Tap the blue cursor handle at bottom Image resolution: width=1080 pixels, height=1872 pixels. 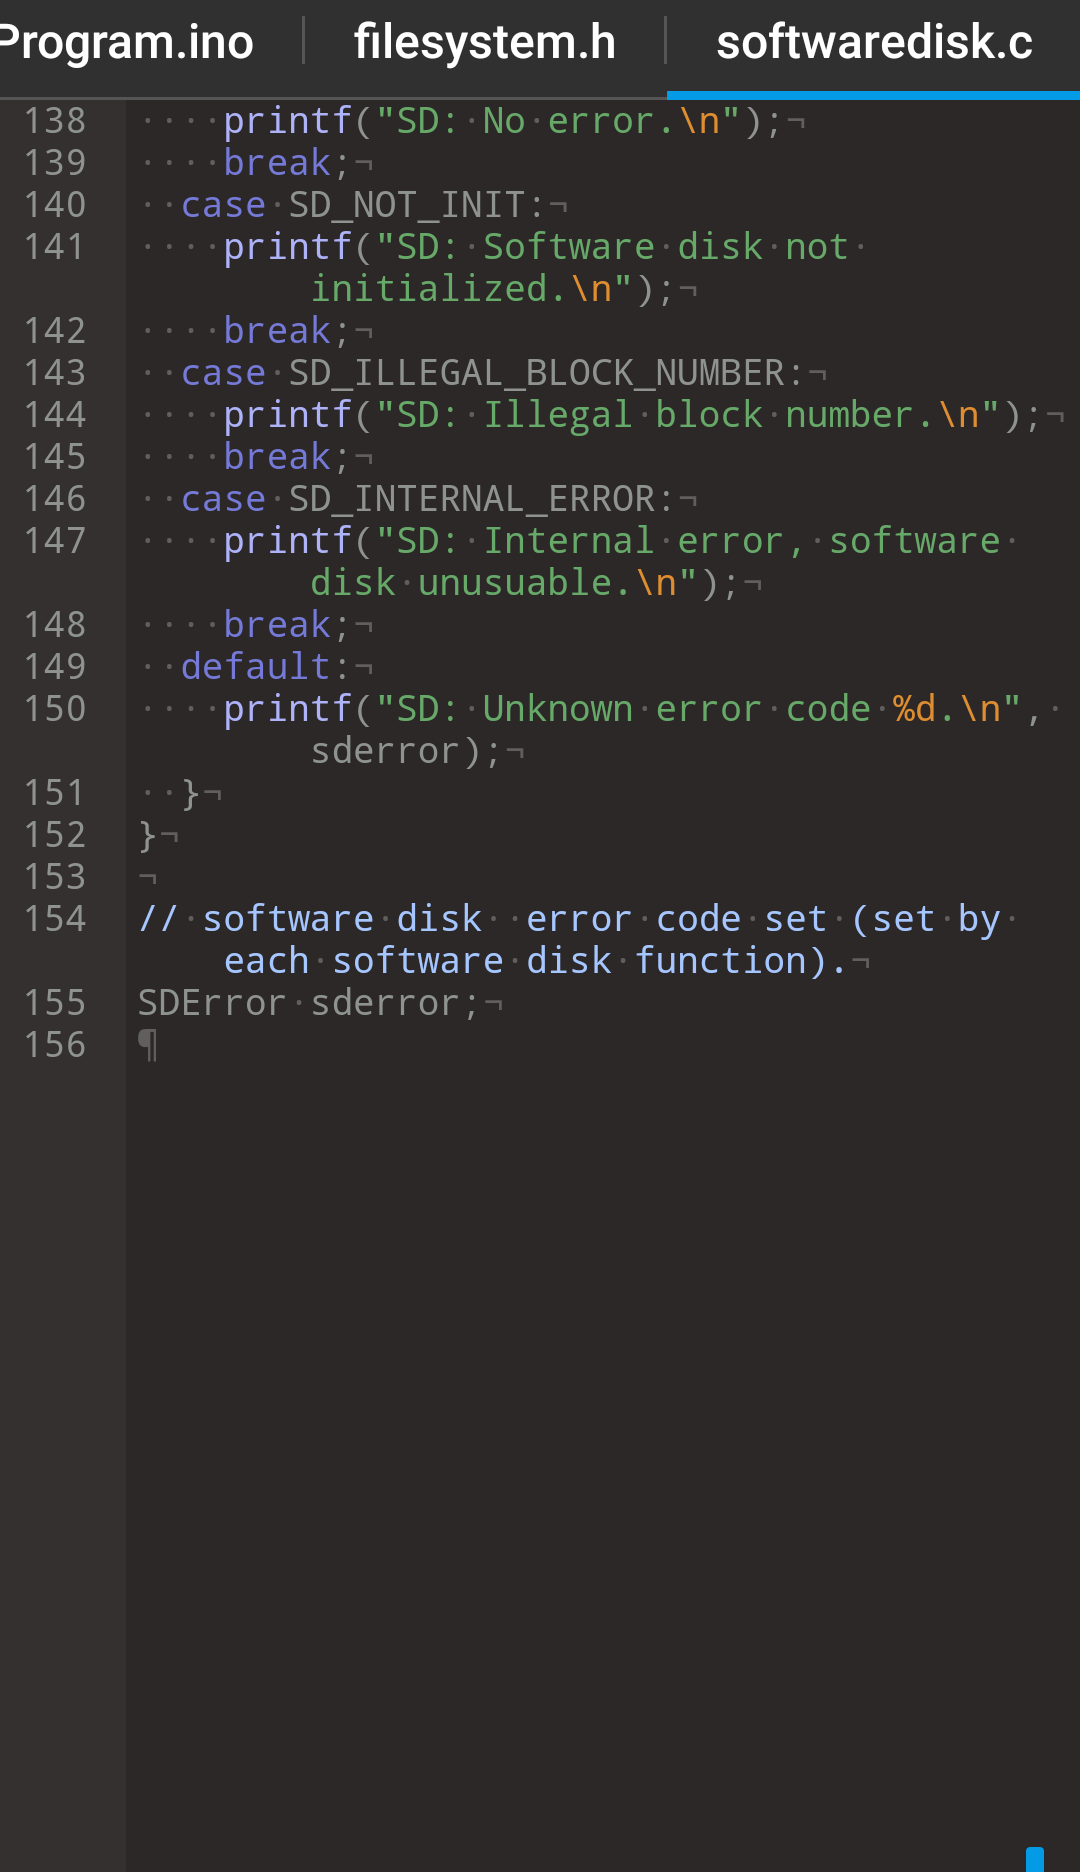click(x=1035, y=1859)
